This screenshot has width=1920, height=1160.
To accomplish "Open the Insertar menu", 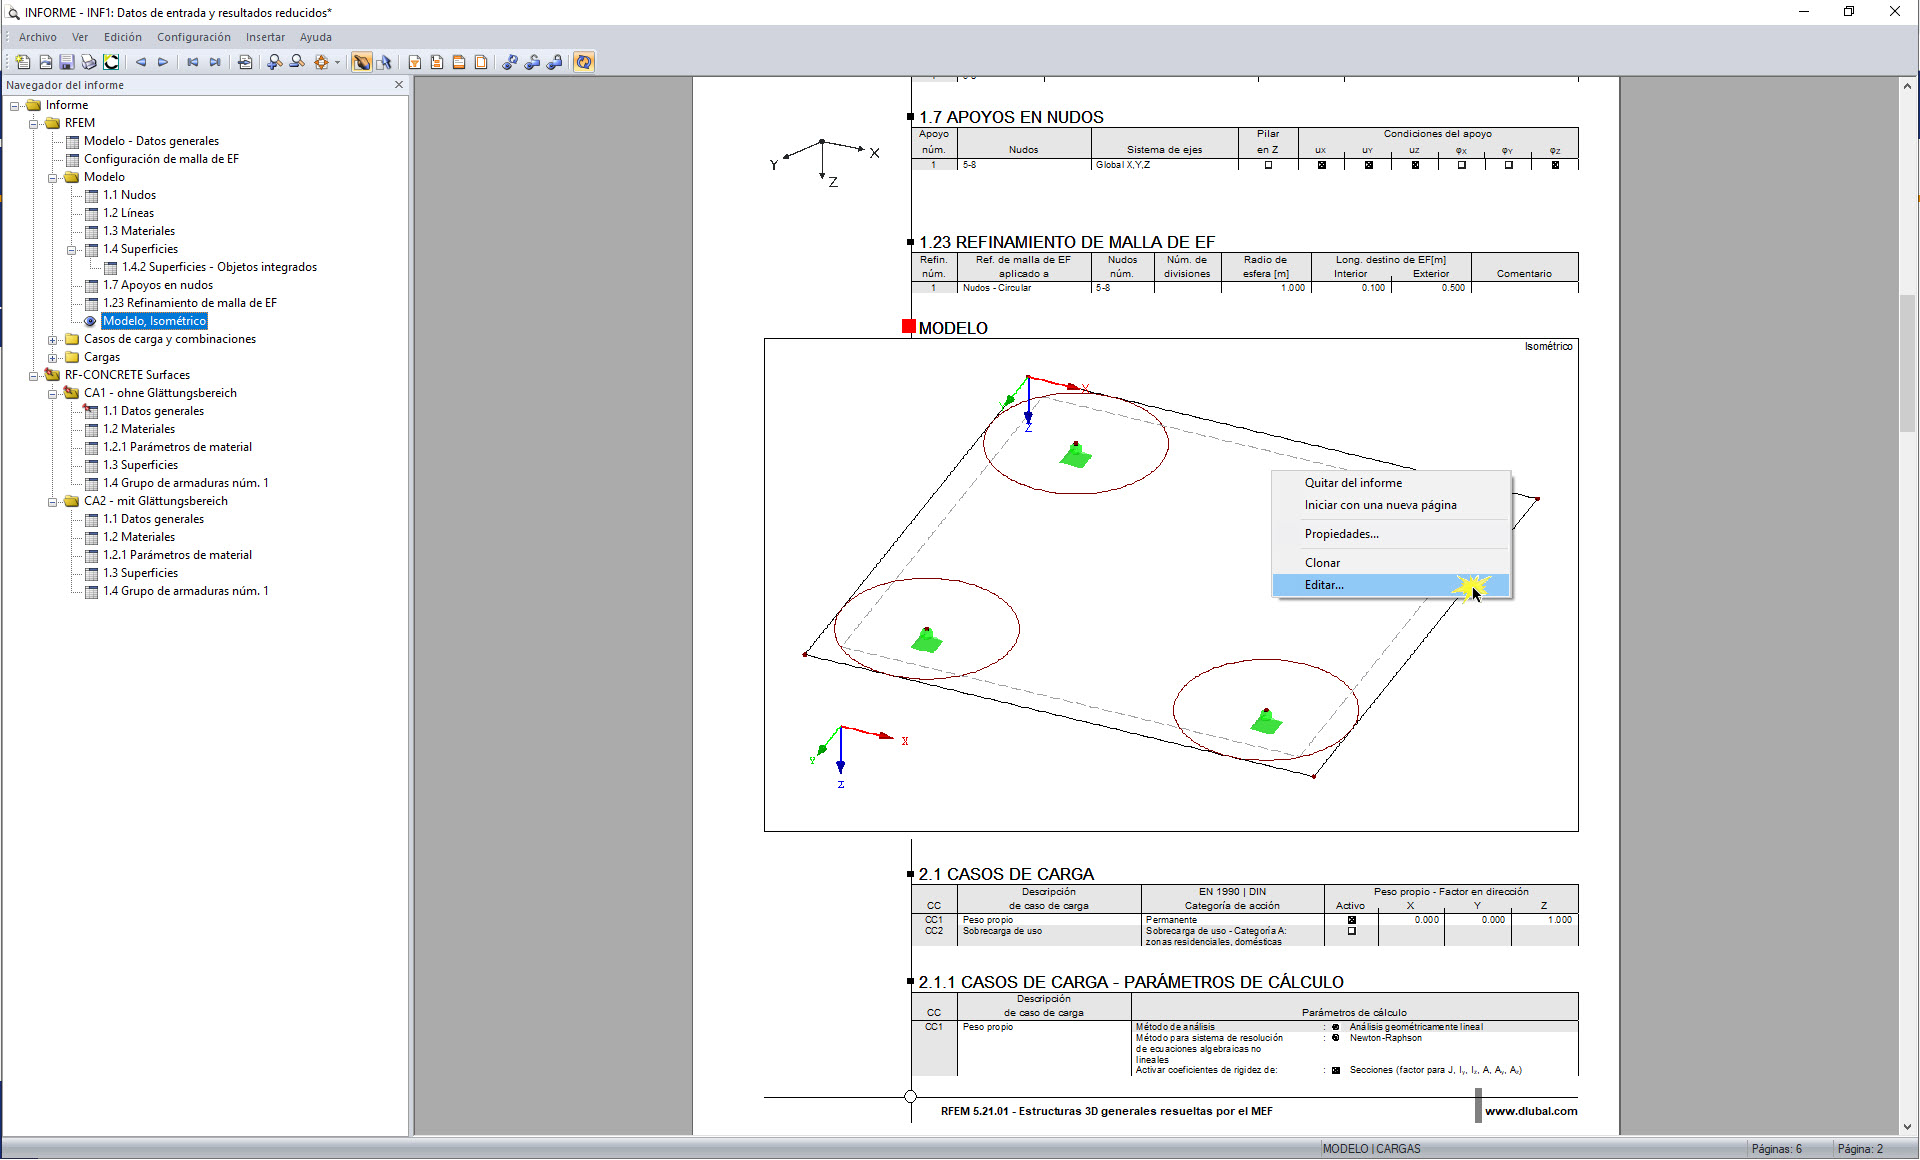I will 265,37.
